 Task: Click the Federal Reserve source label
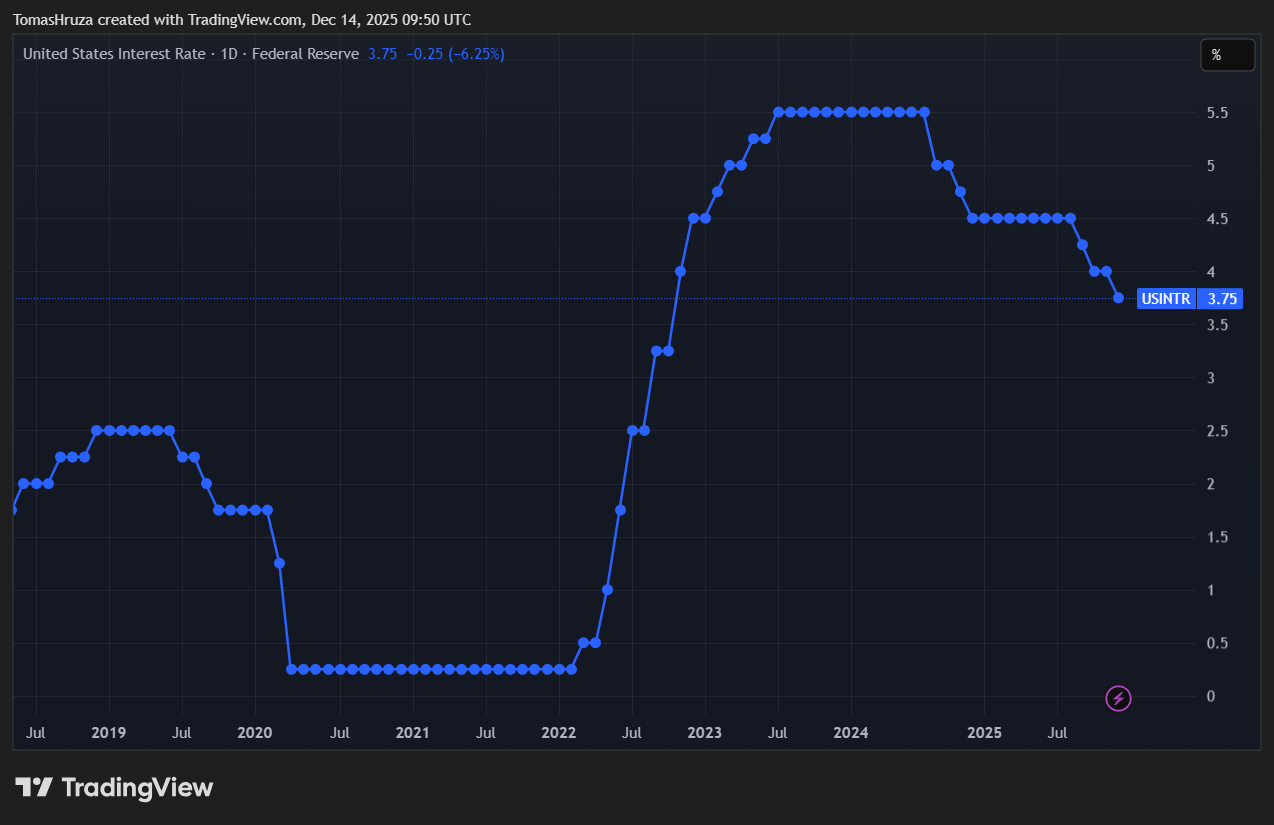[305, 54]
